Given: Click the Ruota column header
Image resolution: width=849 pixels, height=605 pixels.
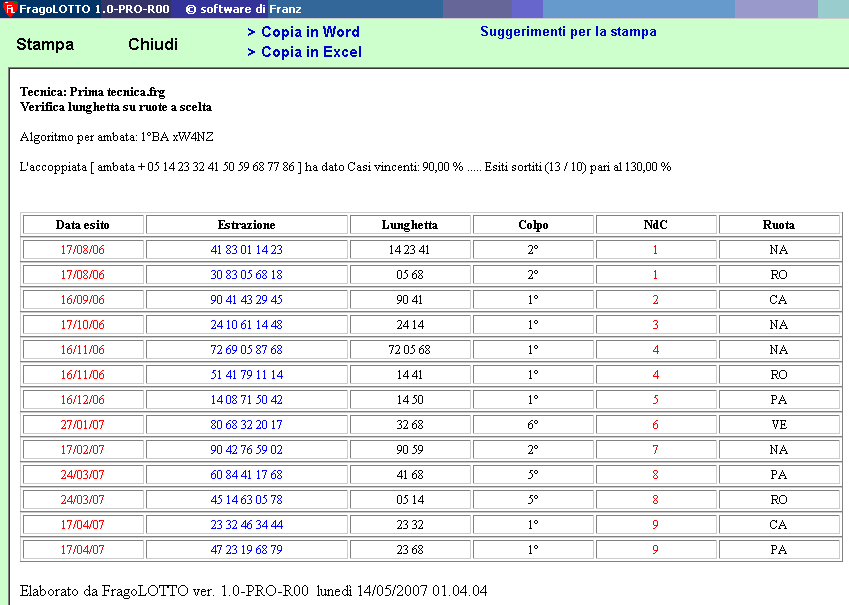Looking at the screenshot, I should click(779, 225).
